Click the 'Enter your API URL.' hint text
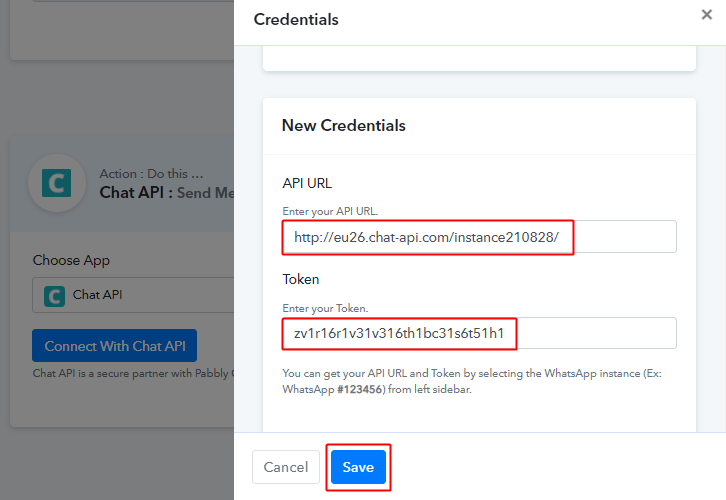 332,210
